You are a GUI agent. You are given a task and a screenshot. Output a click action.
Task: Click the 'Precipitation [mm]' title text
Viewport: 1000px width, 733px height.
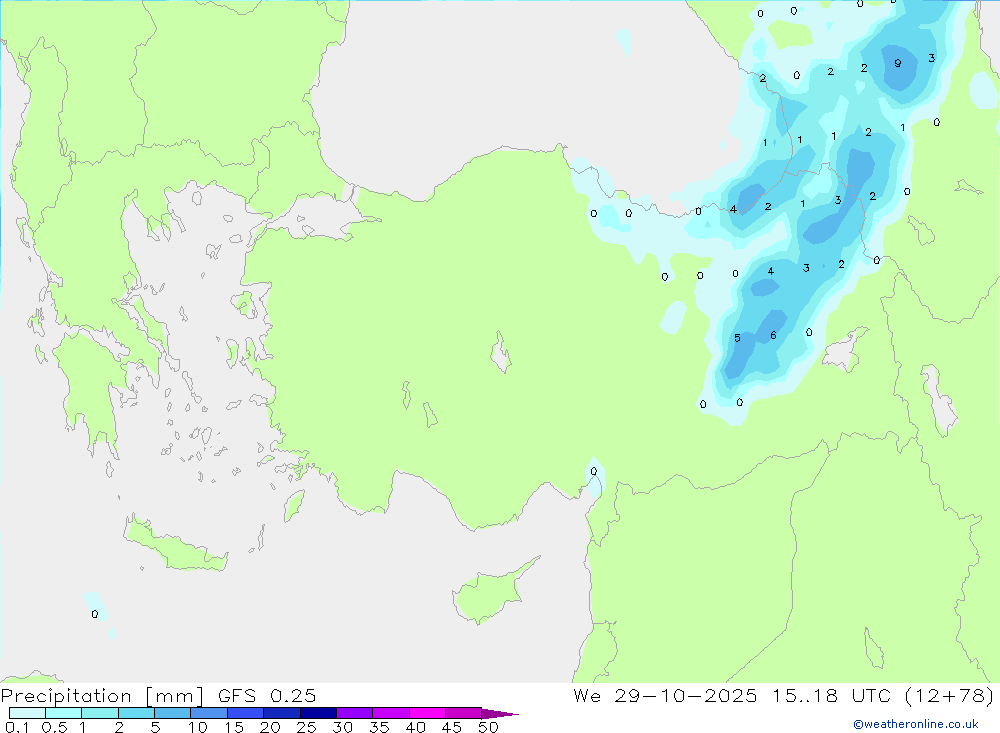point(102,696)
